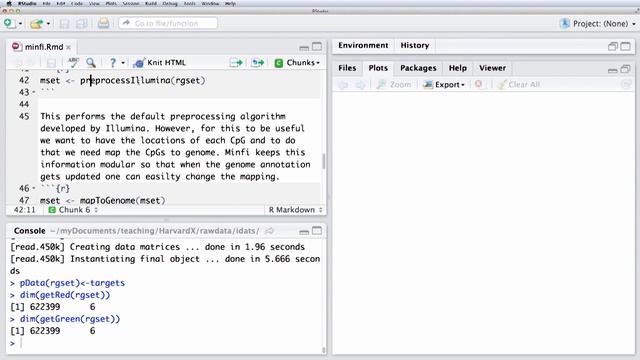Click line 42 preprocessIllumina code
This screenshot has width=640, height=360.
coord(122,80)
